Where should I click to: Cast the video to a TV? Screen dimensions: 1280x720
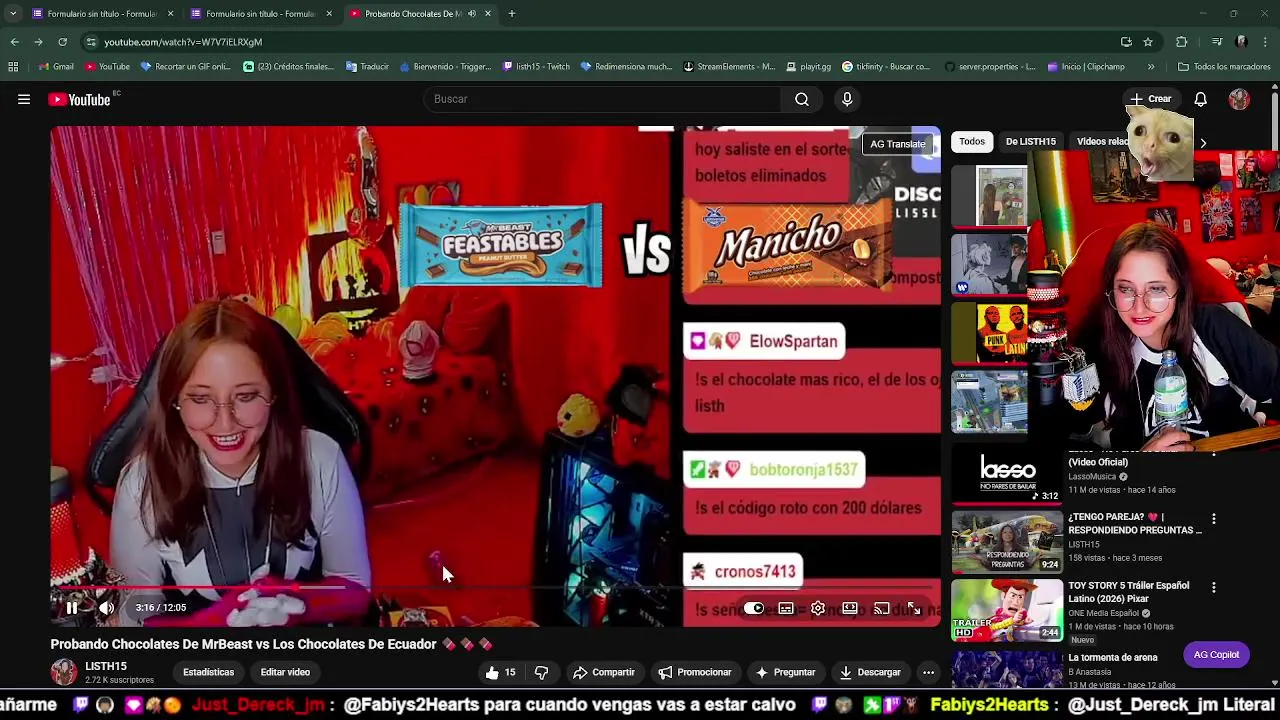881,608
